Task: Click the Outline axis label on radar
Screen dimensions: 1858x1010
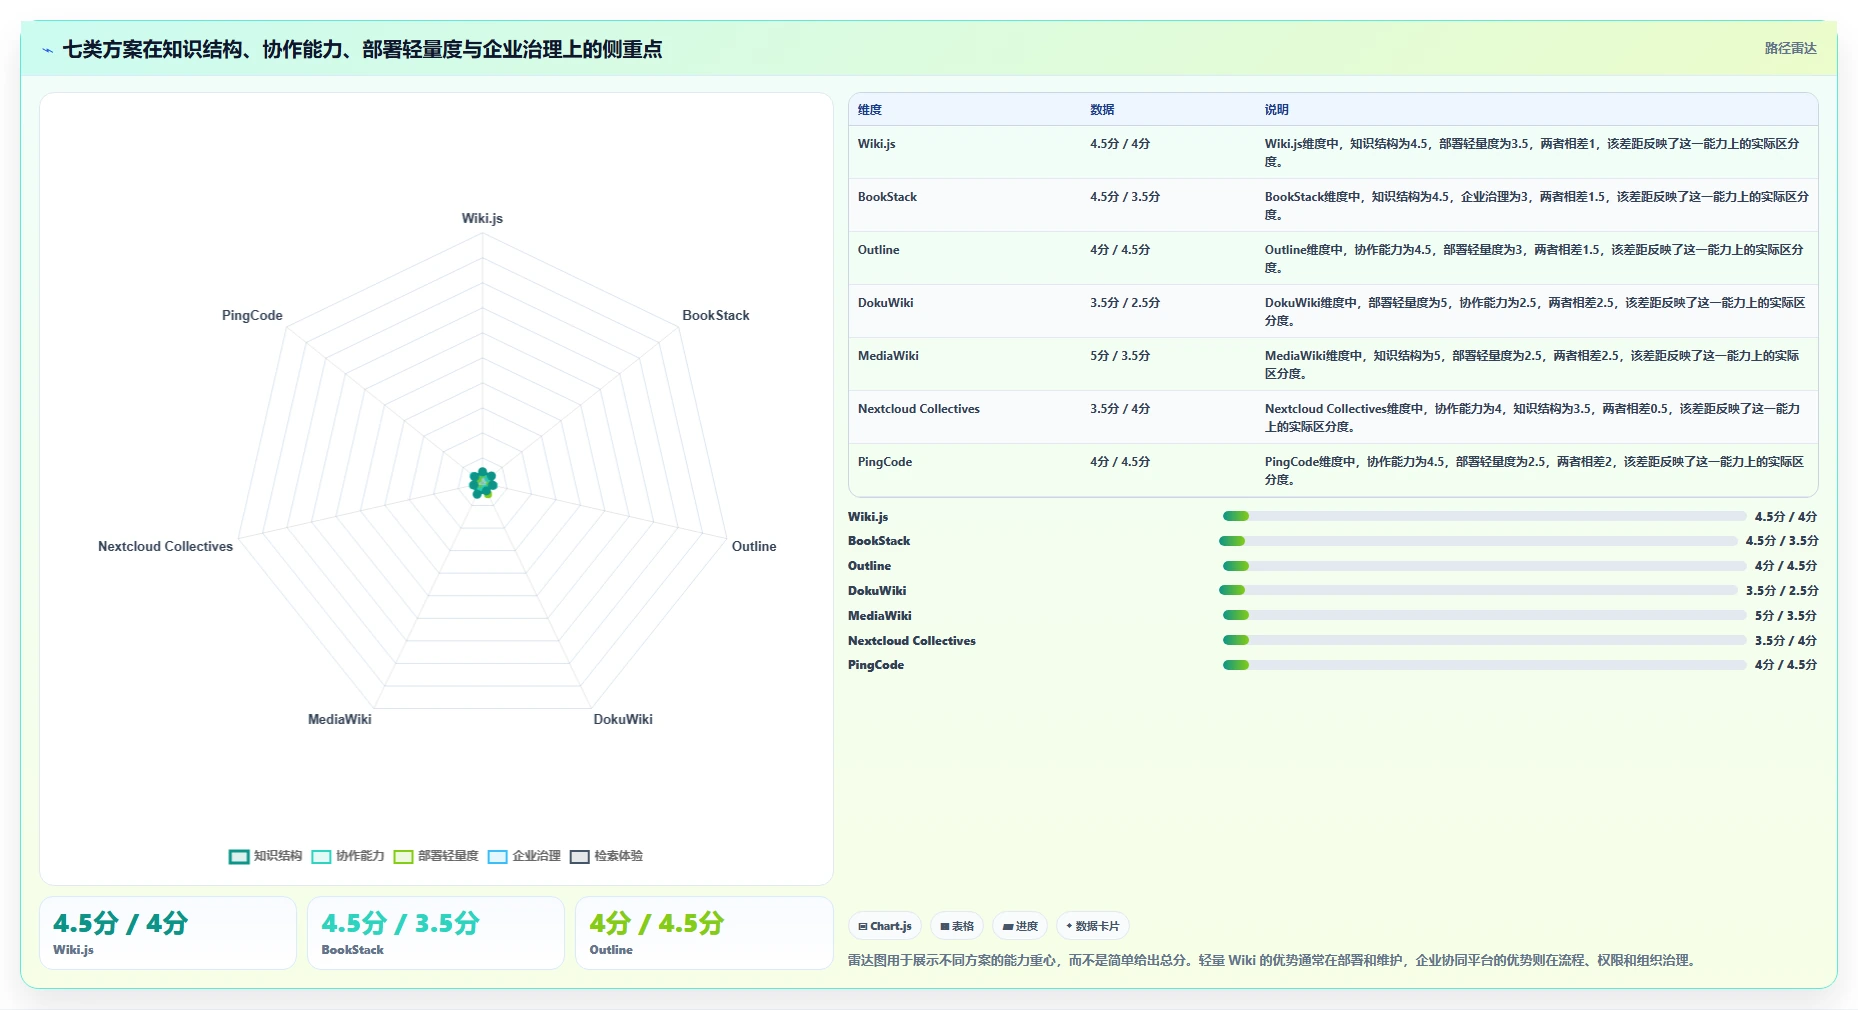Action: [x=754, y=546]
